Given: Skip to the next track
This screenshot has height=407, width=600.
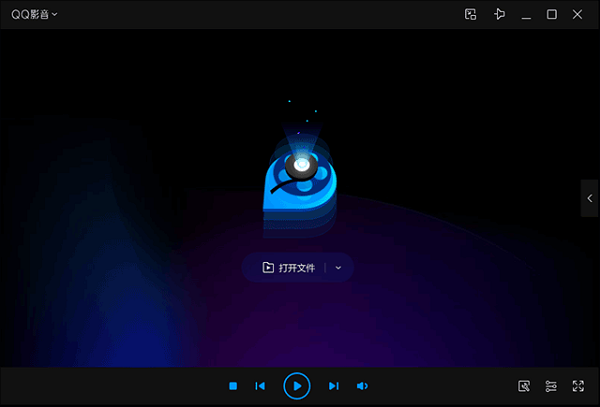Looking at the screenshot, I should (334, 386).
